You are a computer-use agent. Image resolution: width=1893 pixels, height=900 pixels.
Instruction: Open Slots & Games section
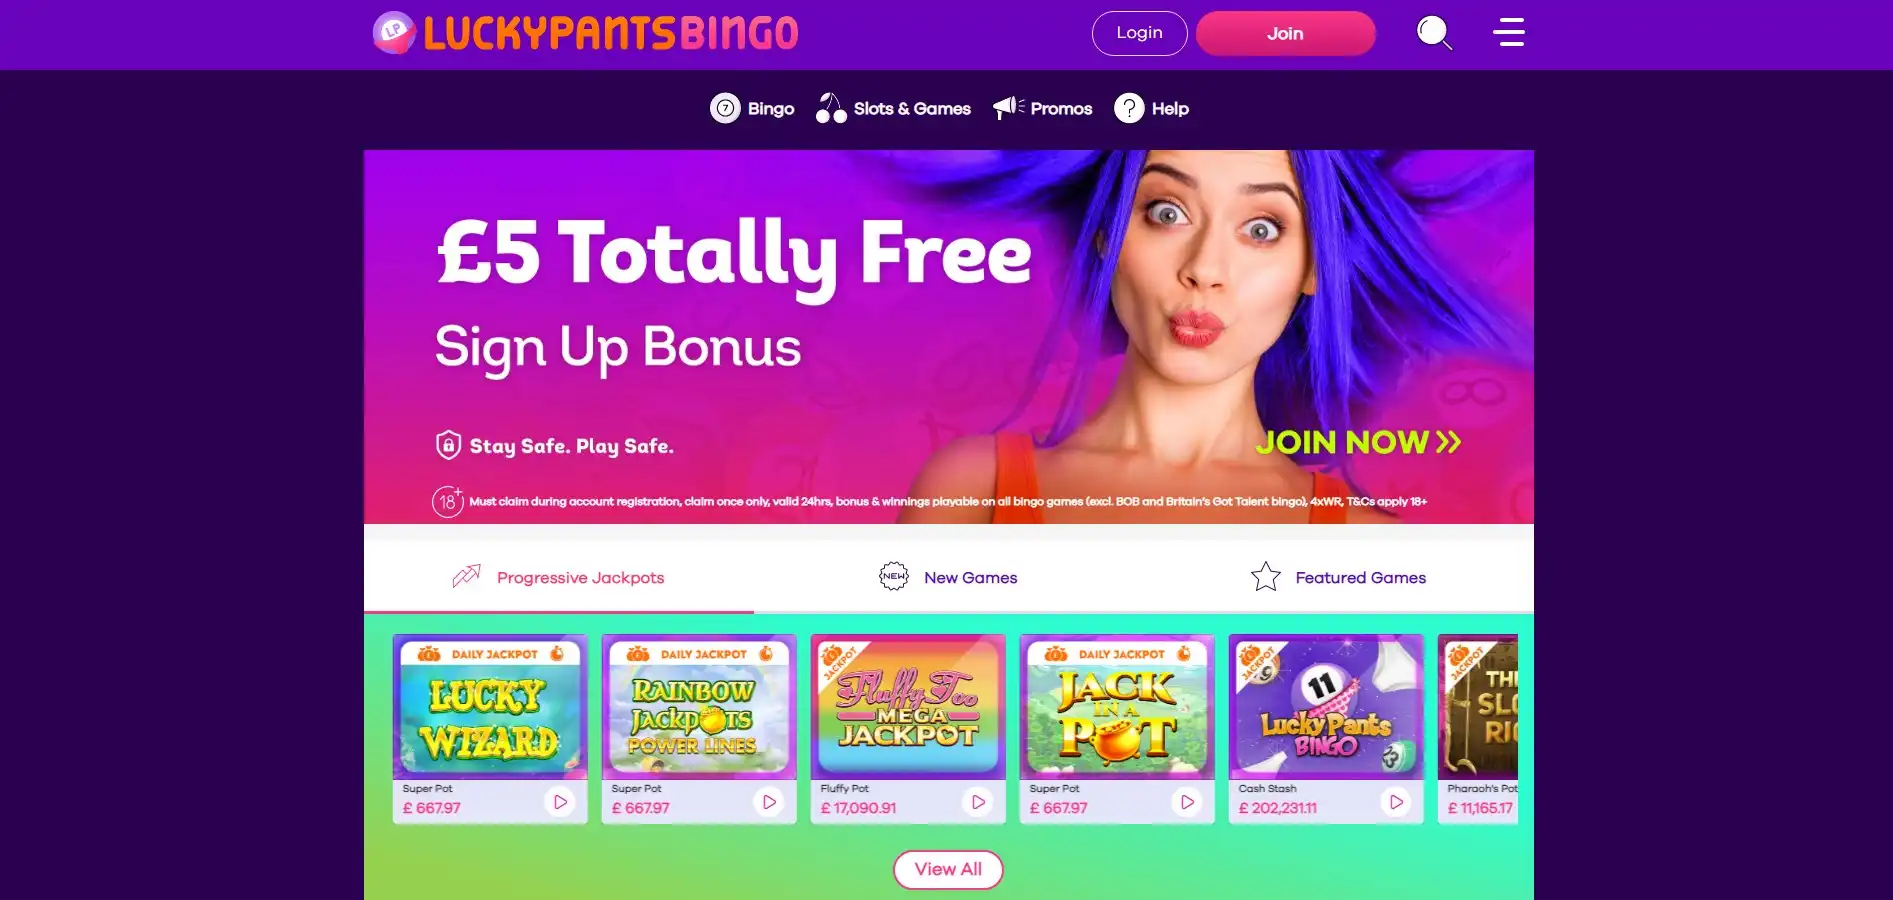click(893, 108)
